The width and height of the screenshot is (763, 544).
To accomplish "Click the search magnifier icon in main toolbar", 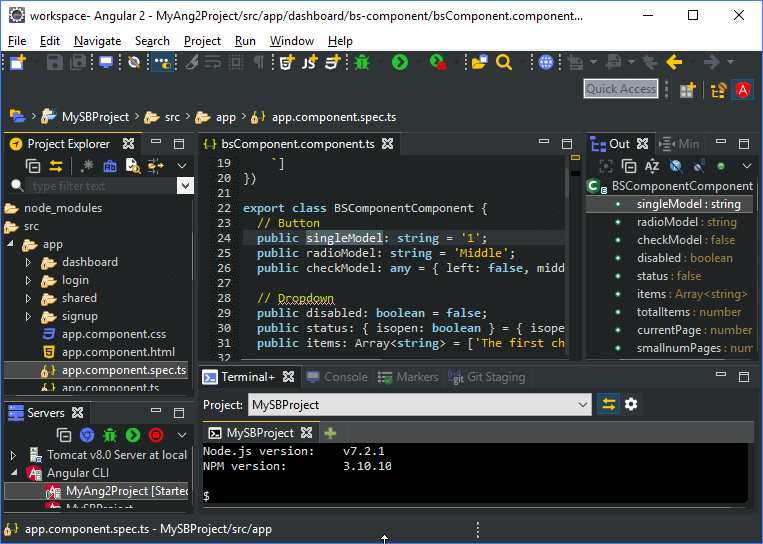I will coord(504,62).
